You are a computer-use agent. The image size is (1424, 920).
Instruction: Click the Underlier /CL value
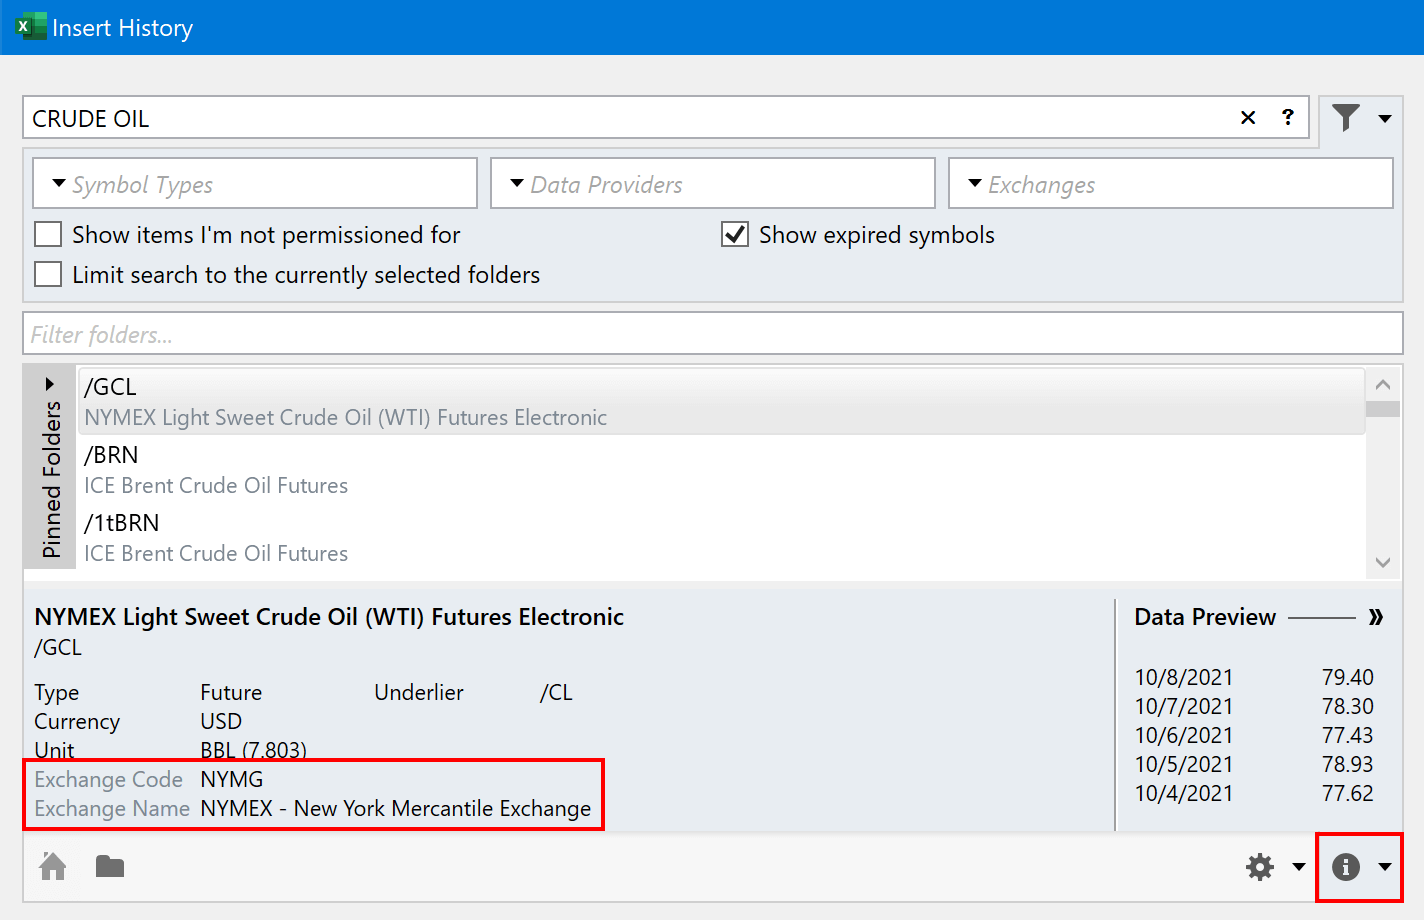point(556,692)
